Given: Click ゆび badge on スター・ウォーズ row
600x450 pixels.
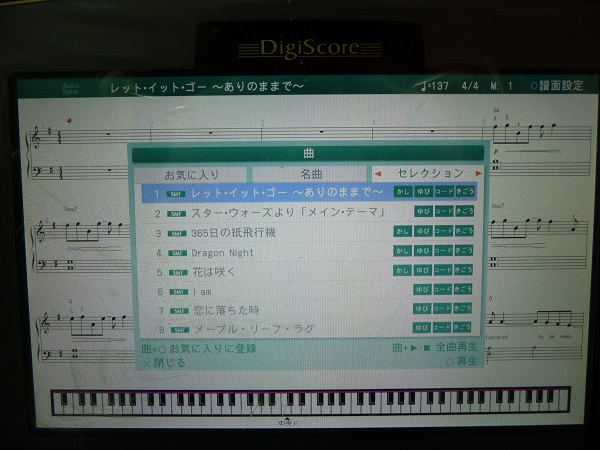Looking at the screenshot, I should click(423, 213).
